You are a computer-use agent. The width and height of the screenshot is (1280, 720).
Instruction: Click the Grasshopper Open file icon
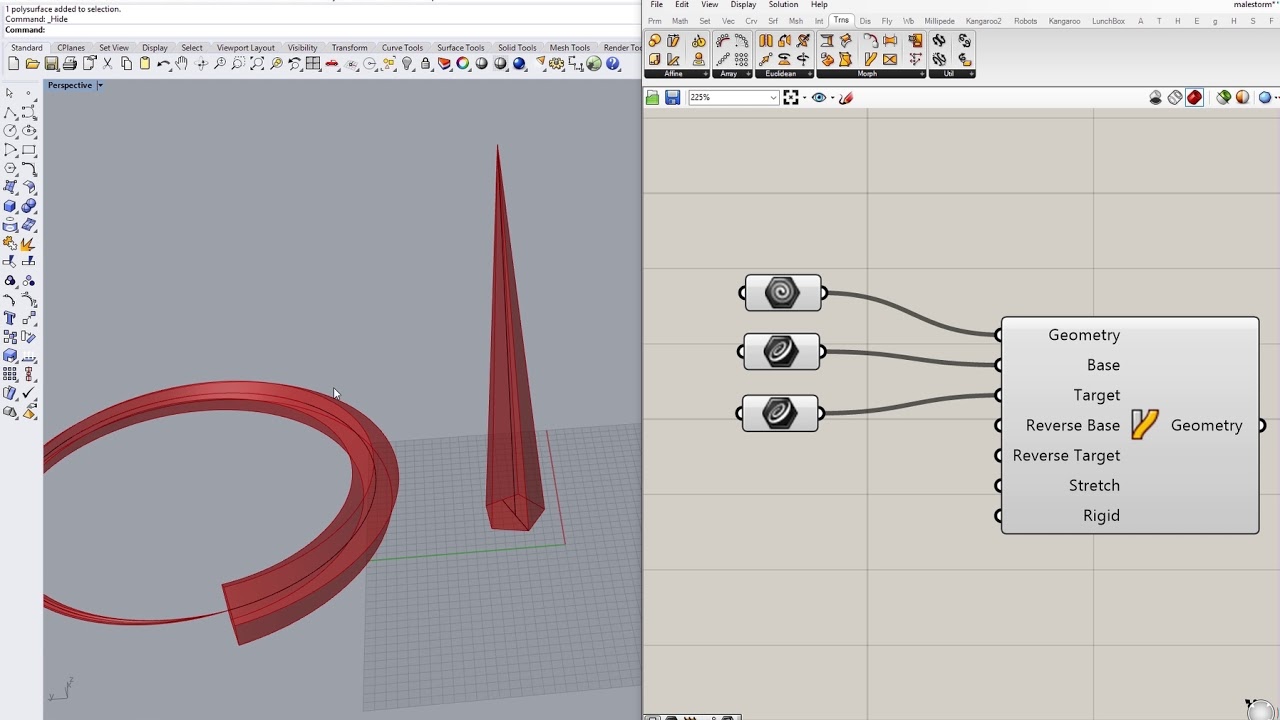653,97
